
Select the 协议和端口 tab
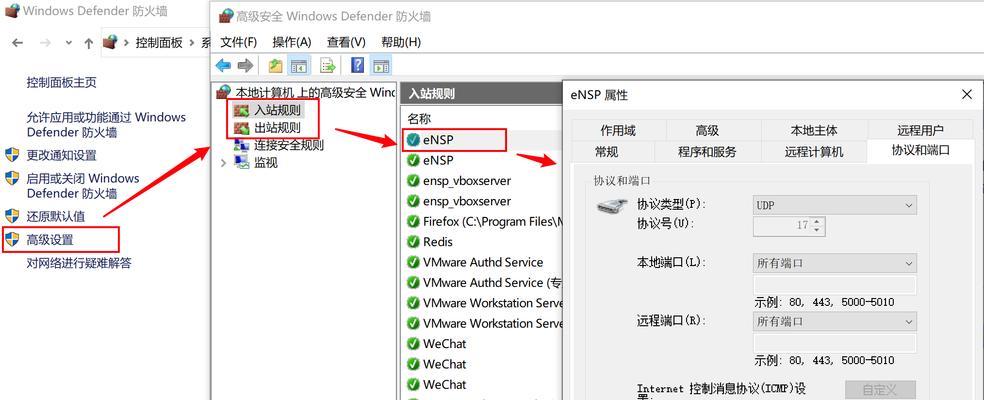coord(921,151)
